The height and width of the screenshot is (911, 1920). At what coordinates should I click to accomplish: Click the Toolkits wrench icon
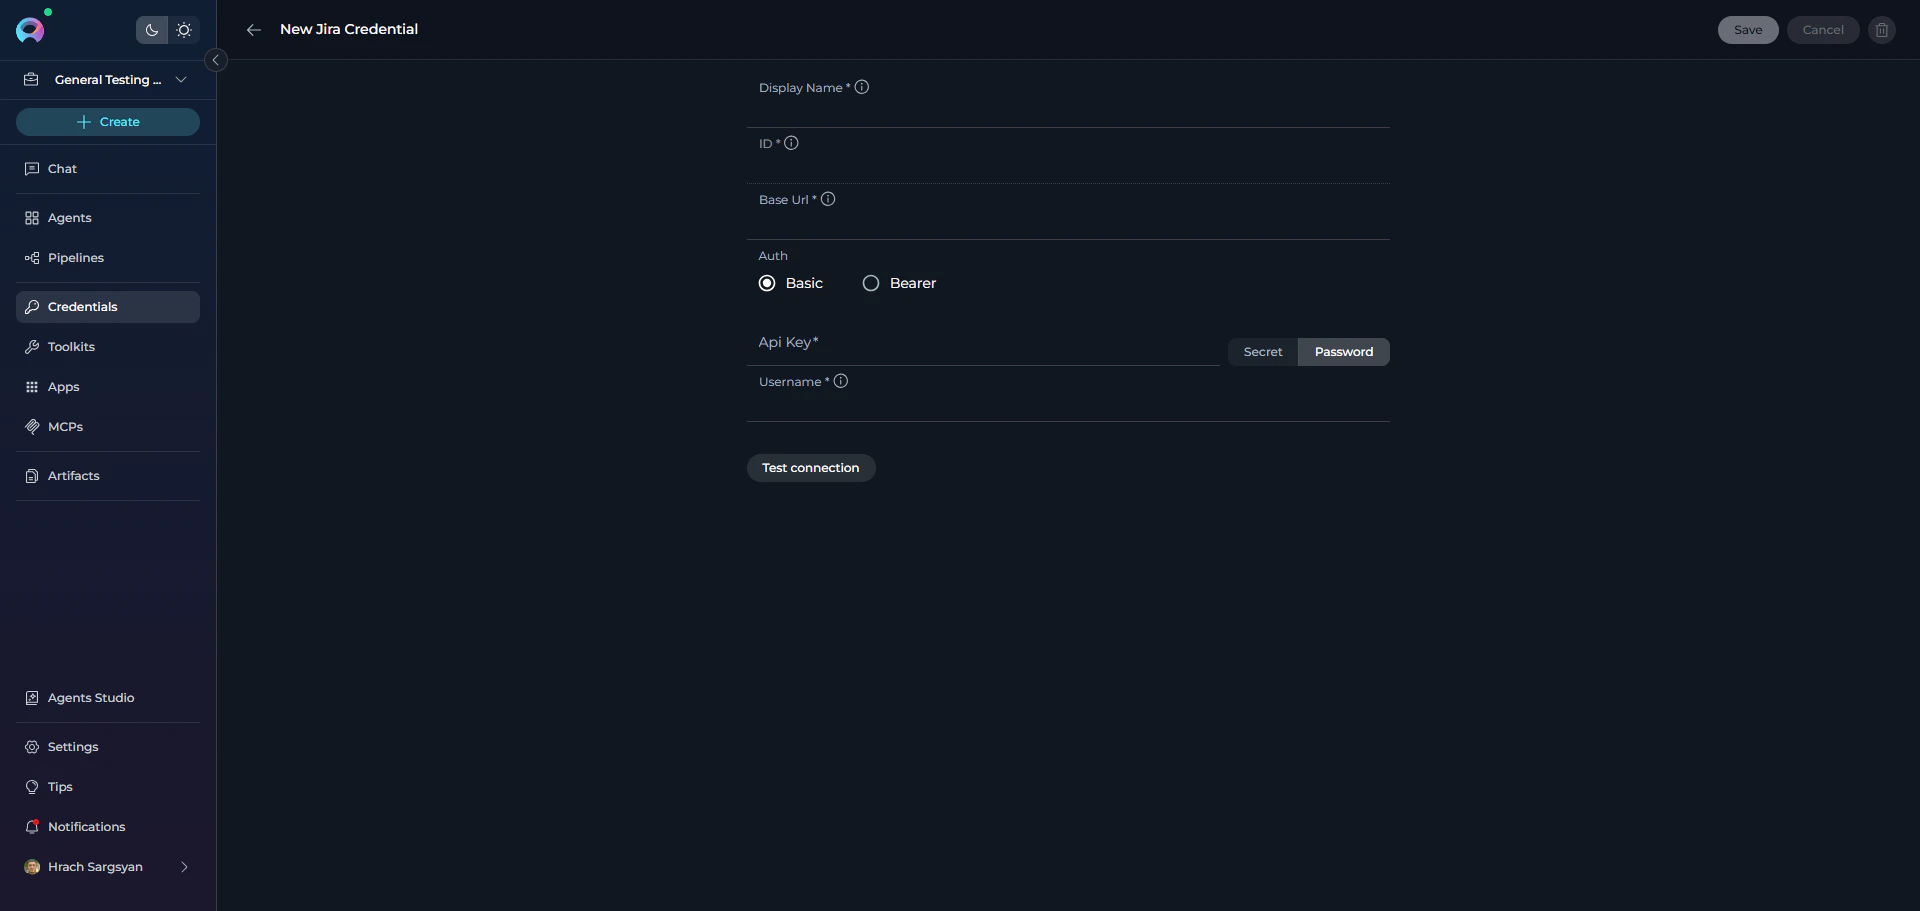click(x=32, y=347)
